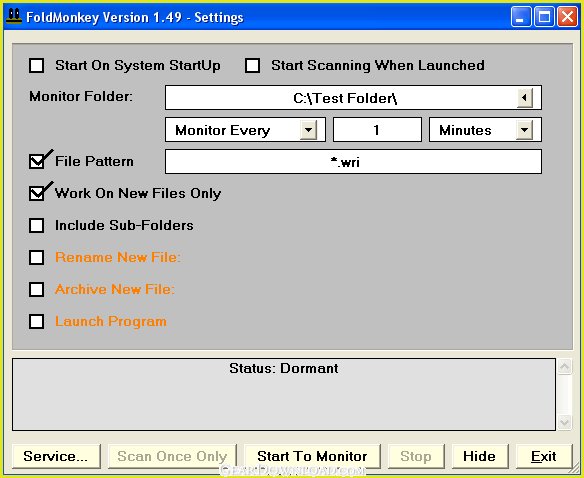This screenshot has width=584, height=478.
Task: Click the FoldMonkey app icon in title bar
Action: click(x=14, y=17)
